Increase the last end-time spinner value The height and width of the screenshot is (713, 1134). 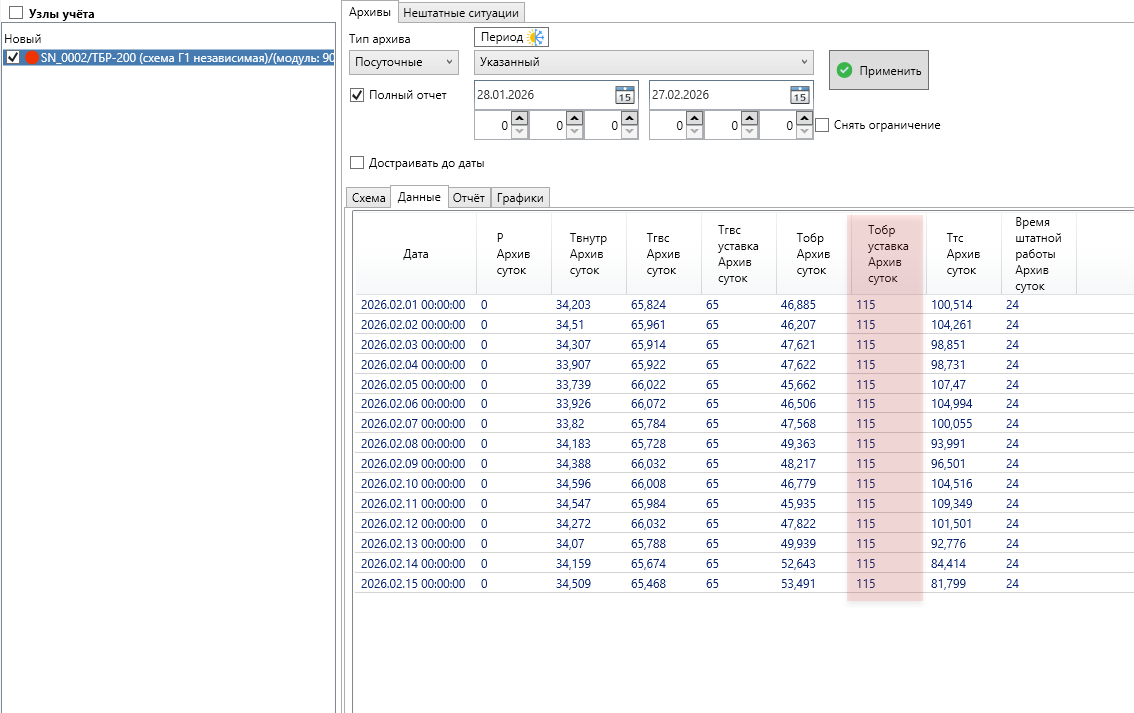pyautogui.click(x=803, y=119)
